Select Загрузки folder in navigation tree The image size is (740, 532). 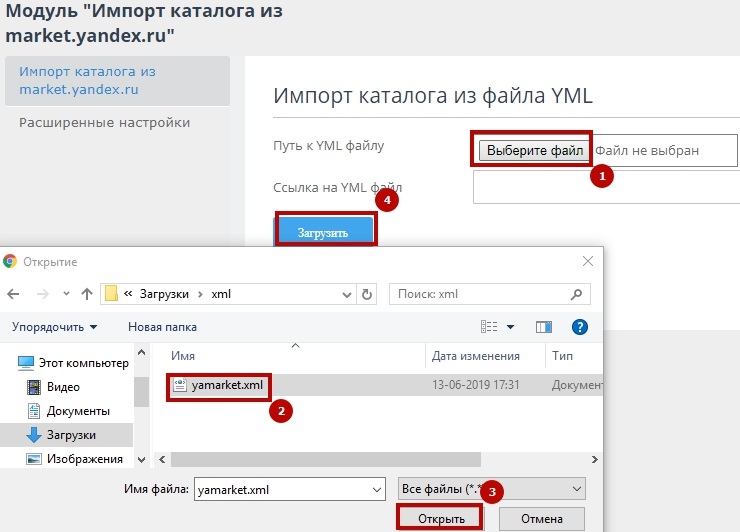[67, 435]
